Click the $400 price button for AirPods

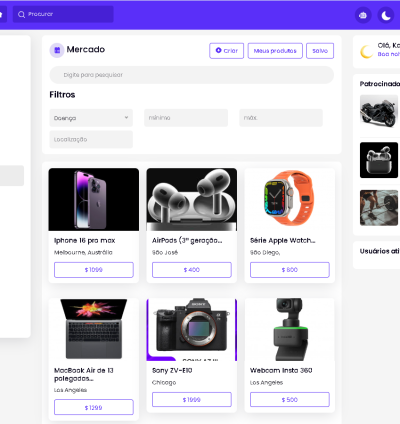point(192,270)
